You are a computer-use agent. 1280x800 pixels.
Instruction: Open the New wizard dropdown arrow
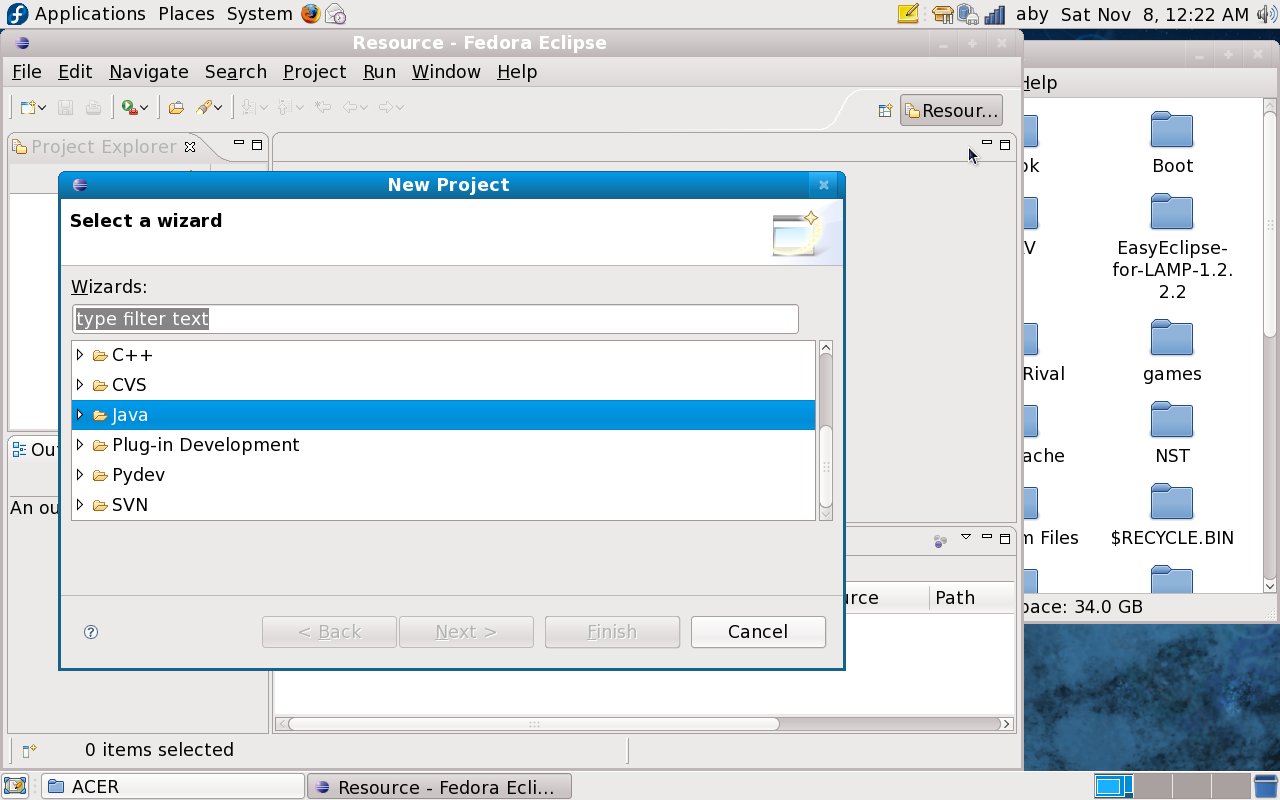(x=43, y=108)
